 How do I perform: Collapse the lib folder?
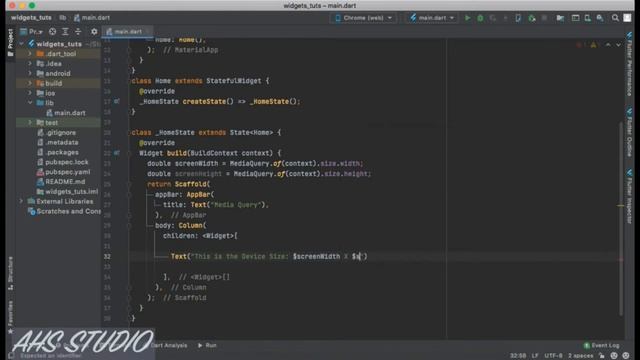click(30, 103)
